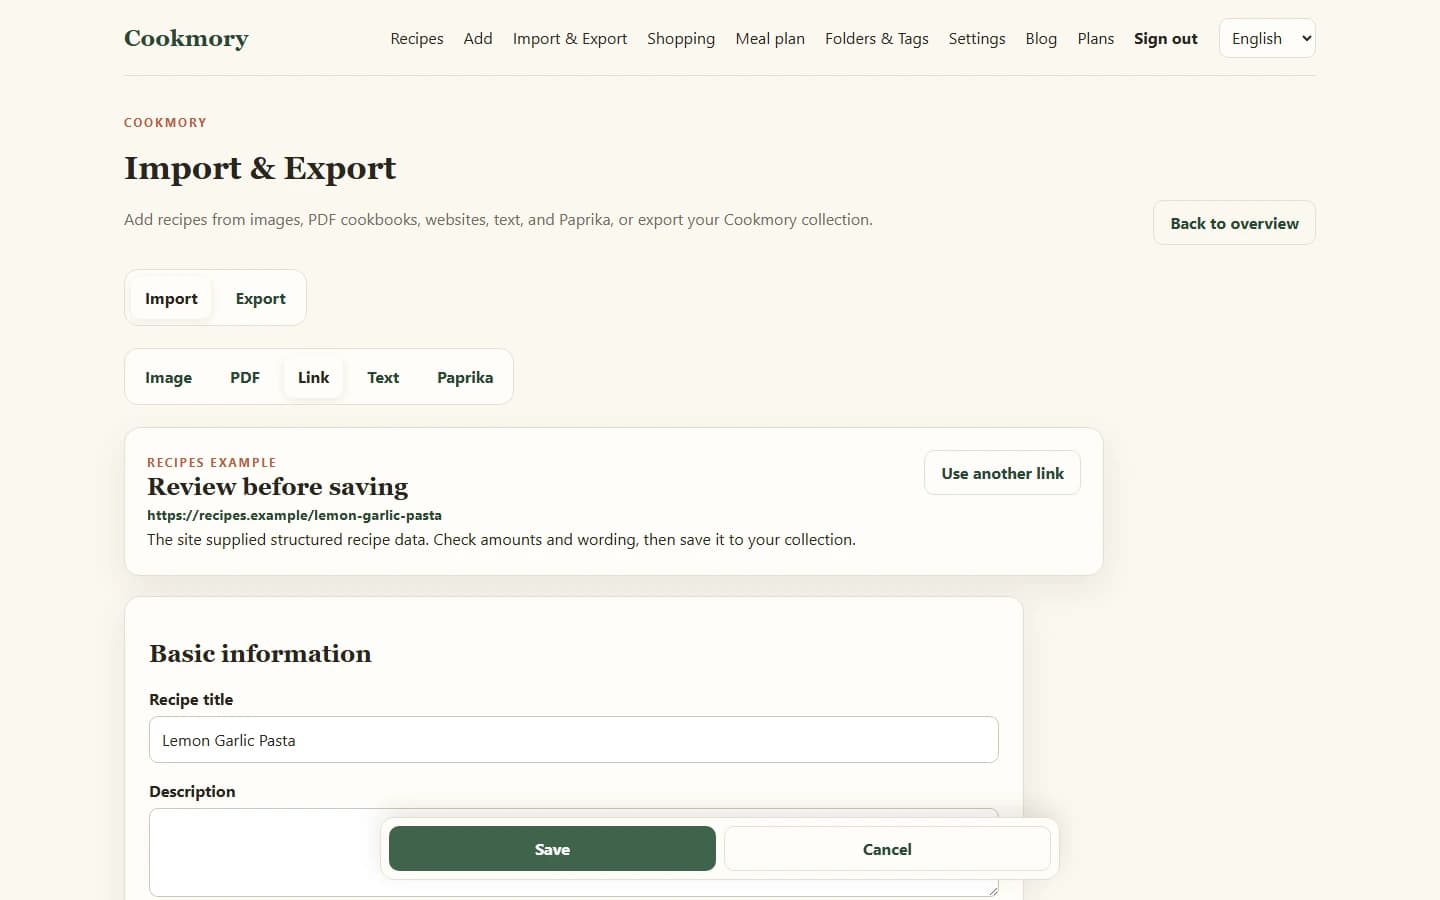Click the Basic information heading
This screenshot has width=1440, height=900.
pyautogui.click(x=260, y=654)
